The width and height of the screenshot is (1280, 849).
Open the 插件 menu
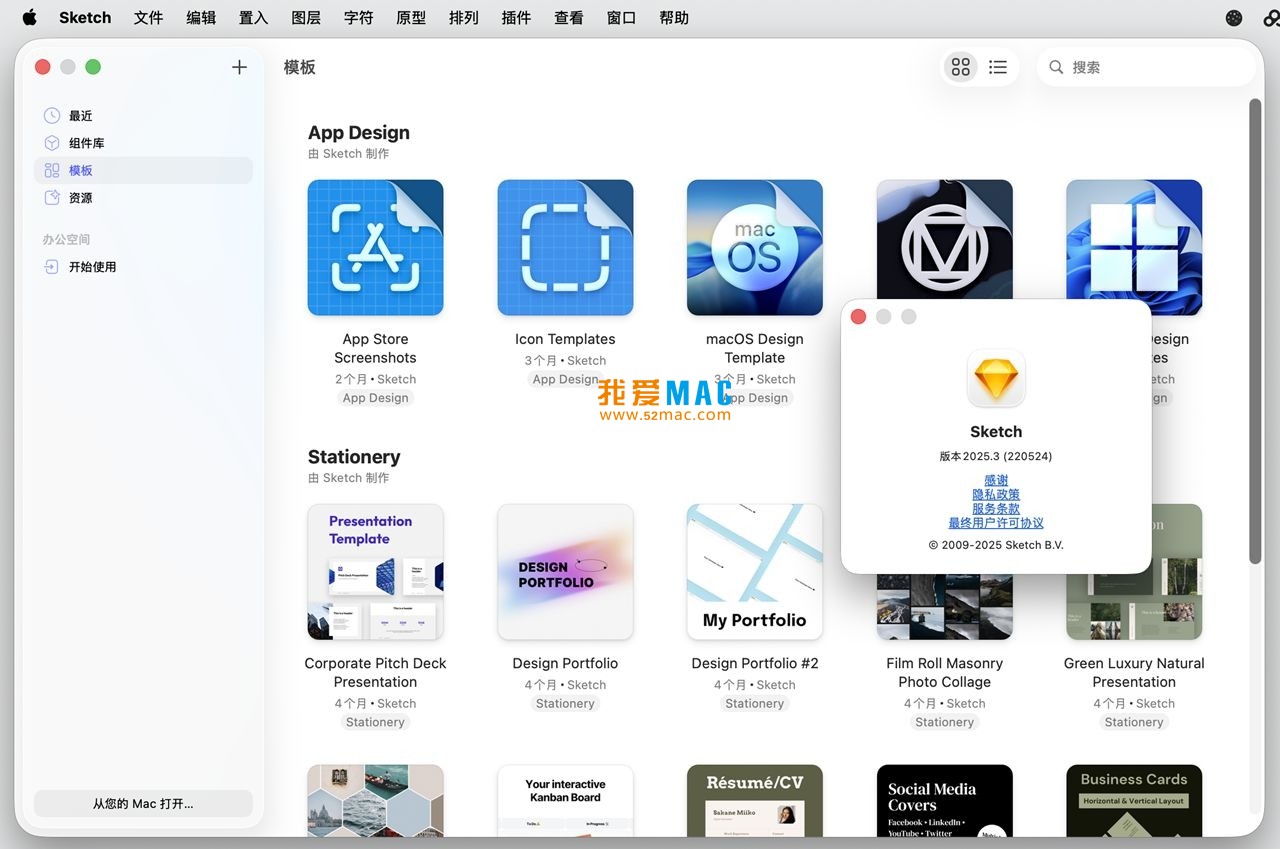click(x=516, y=17)
